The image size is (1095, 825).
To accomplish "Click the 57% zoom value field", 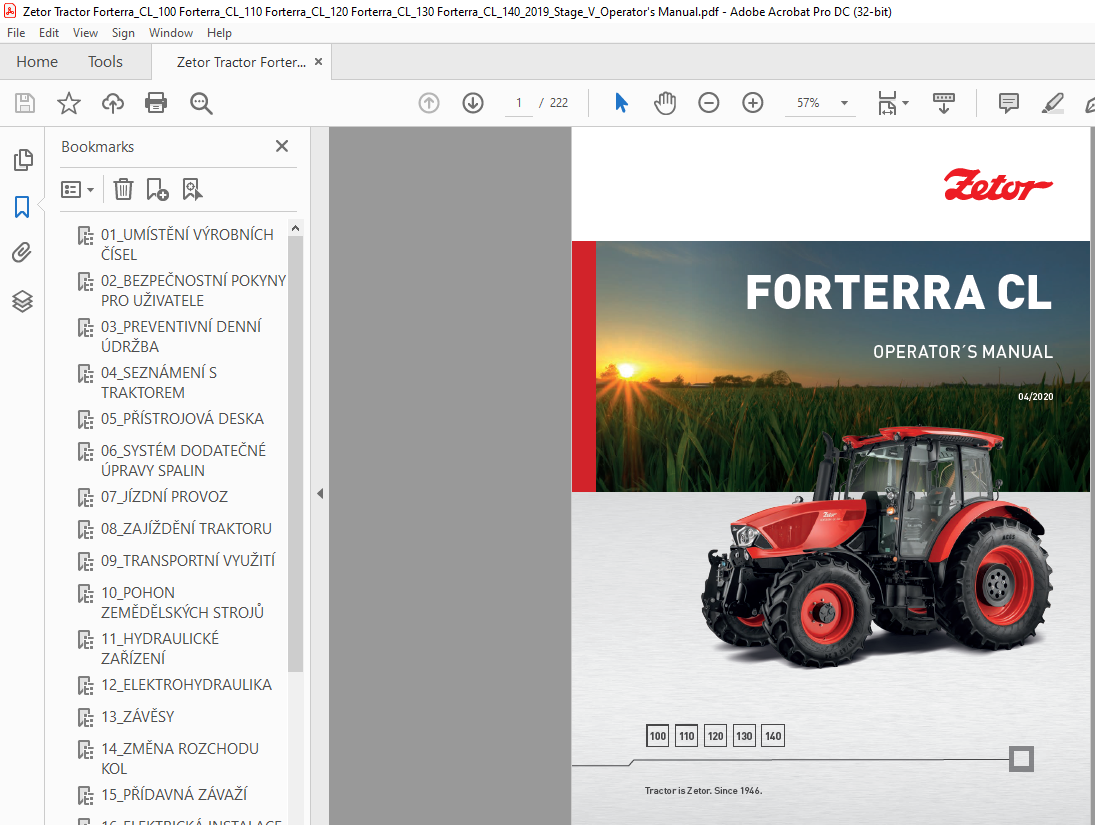I will 808,103.
